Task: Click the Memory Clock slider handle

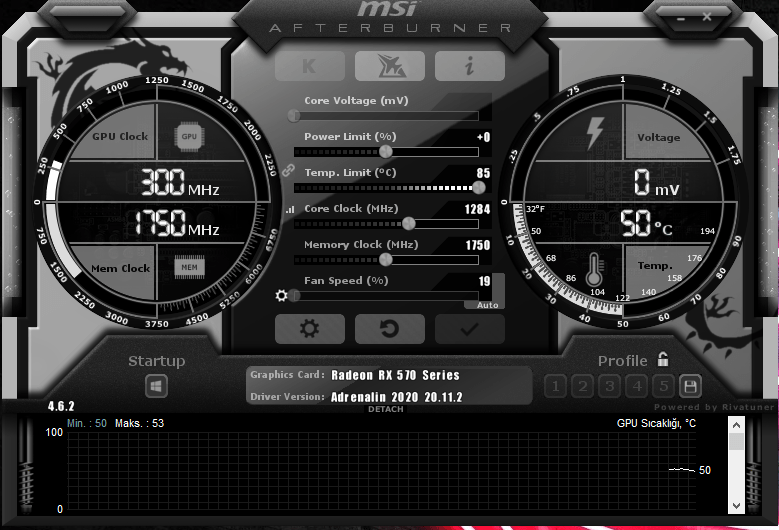Action: coord(386,259)
